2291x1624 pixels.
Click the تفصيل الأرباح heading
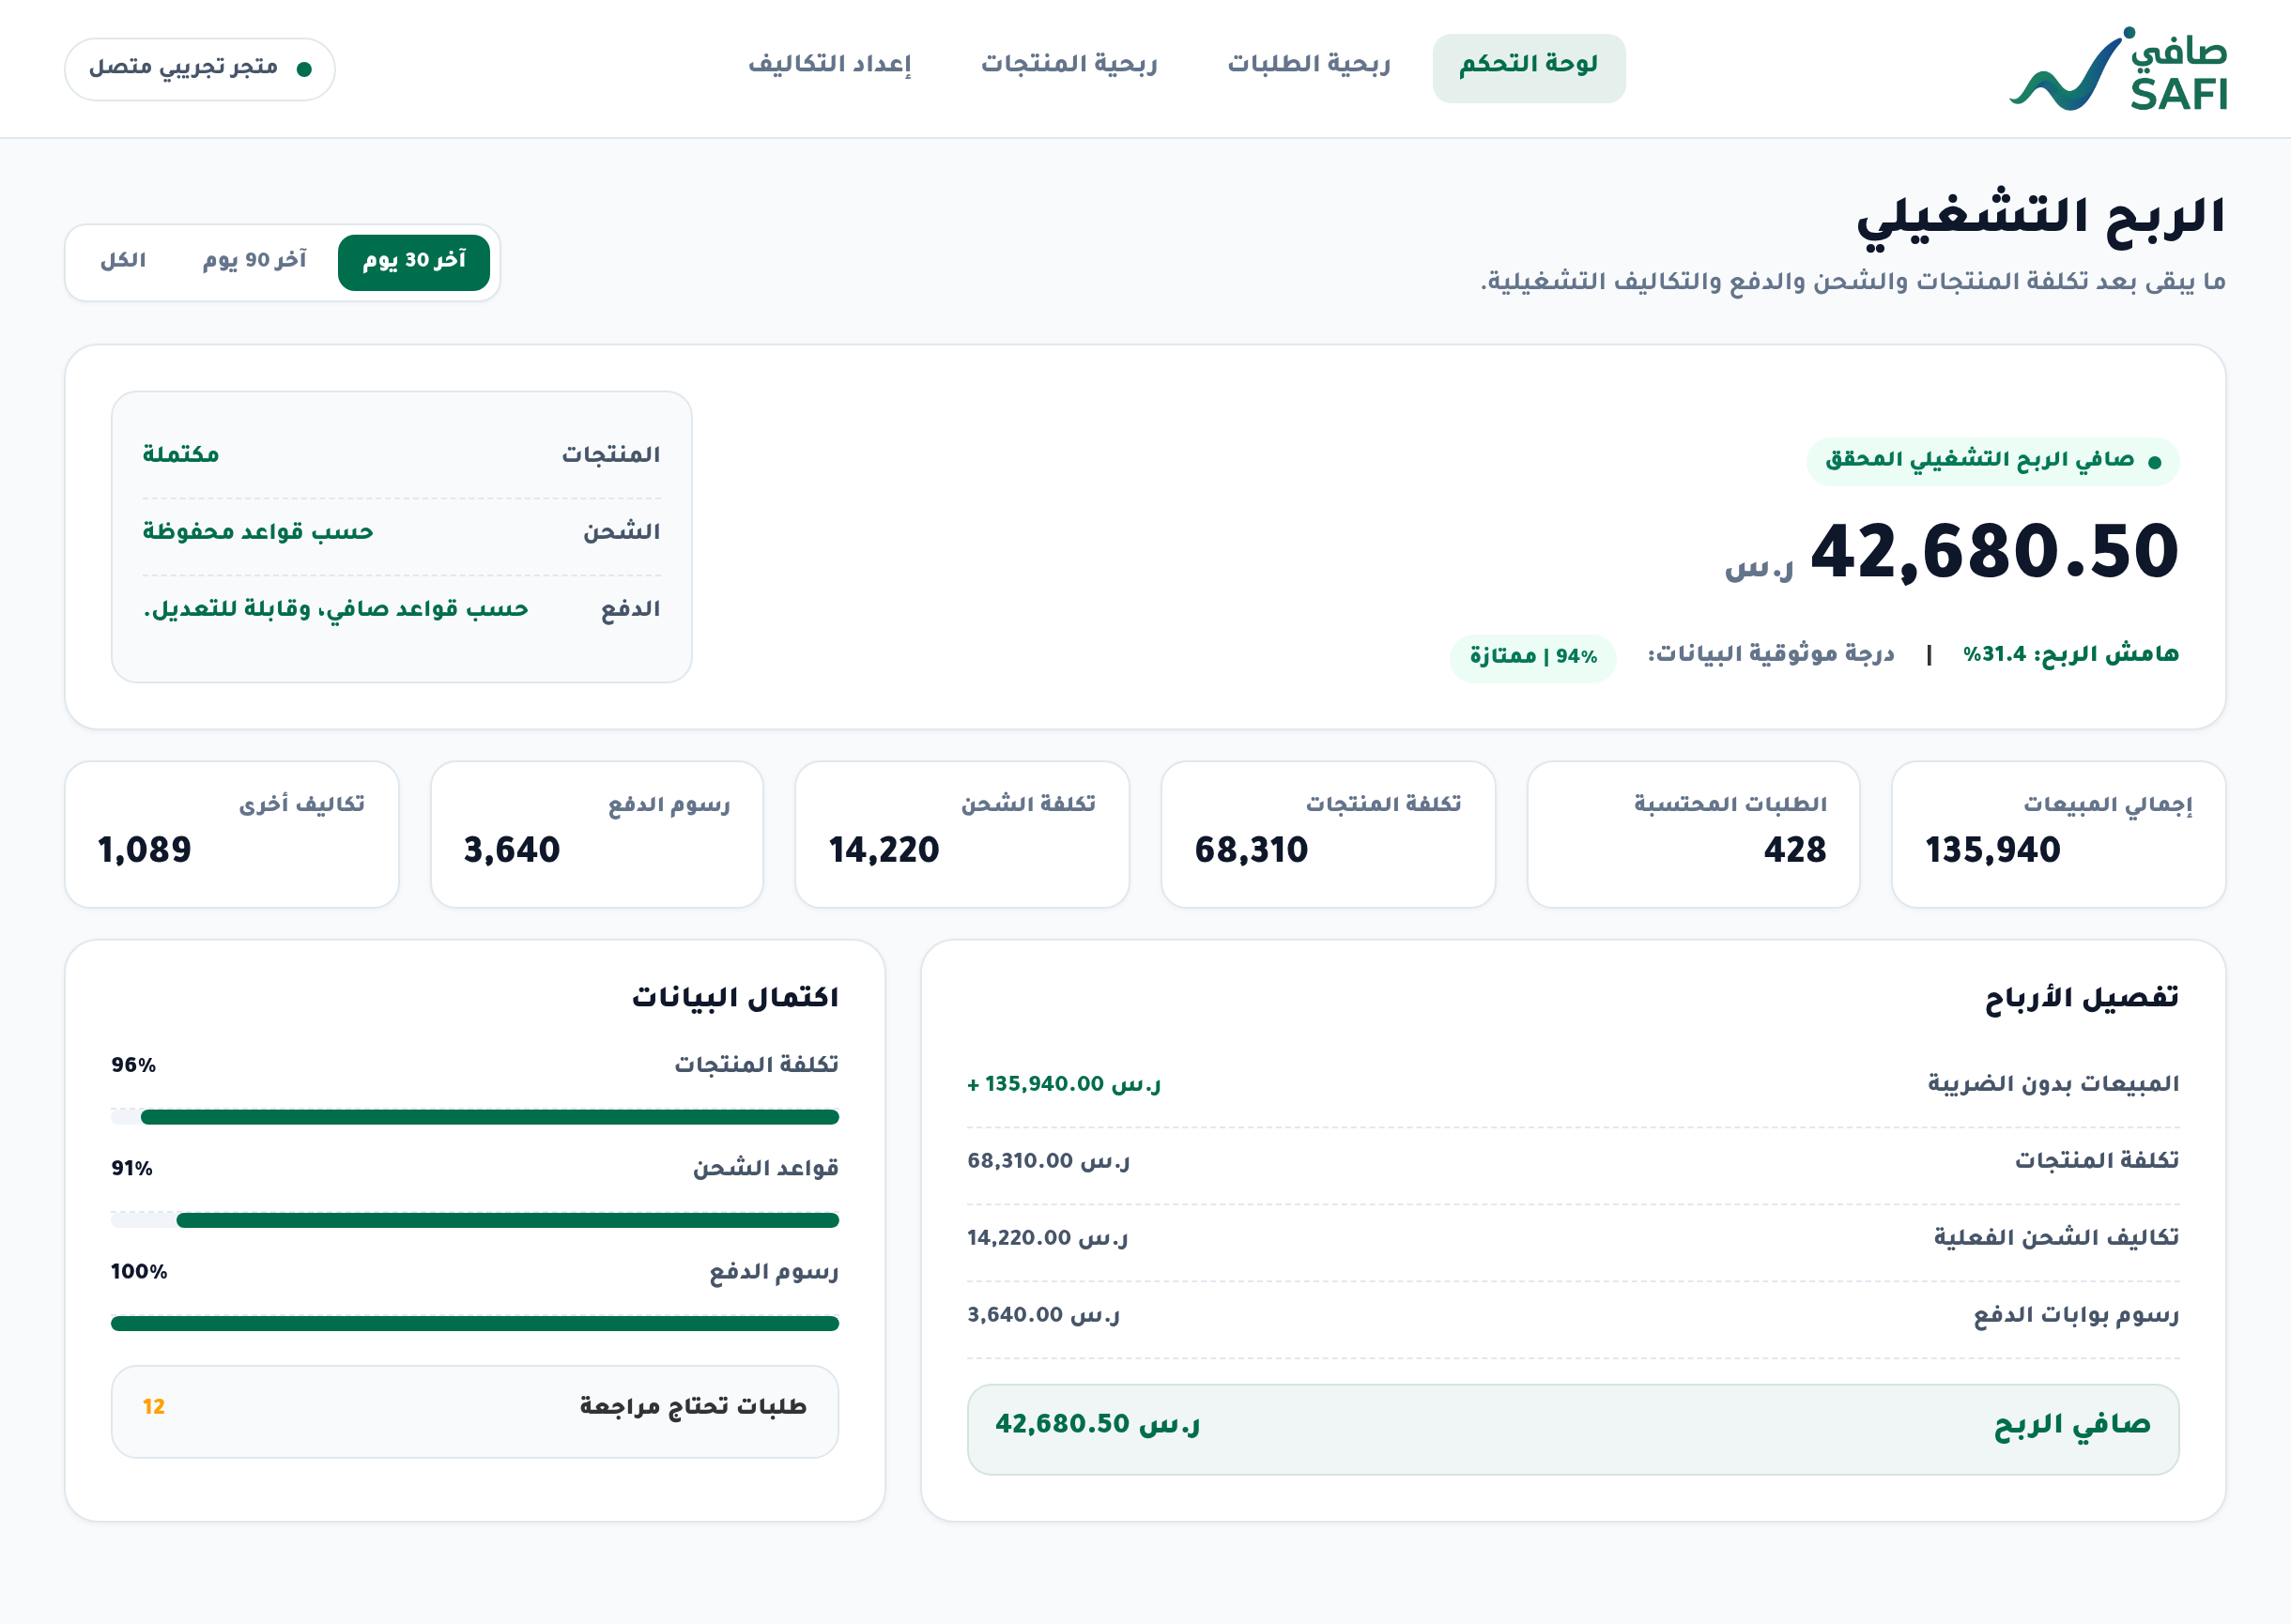pyautogui.click(x=2081, y=998)
